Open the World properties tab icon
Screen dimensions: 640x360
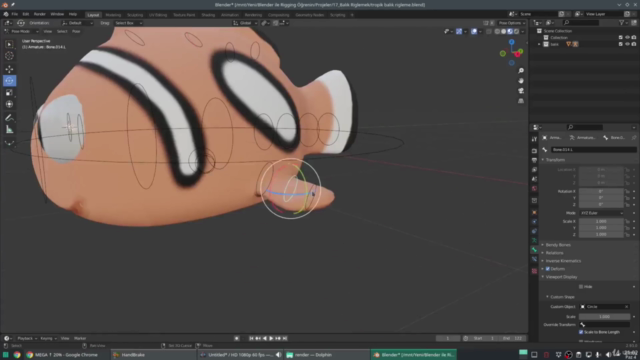[534, 188]
